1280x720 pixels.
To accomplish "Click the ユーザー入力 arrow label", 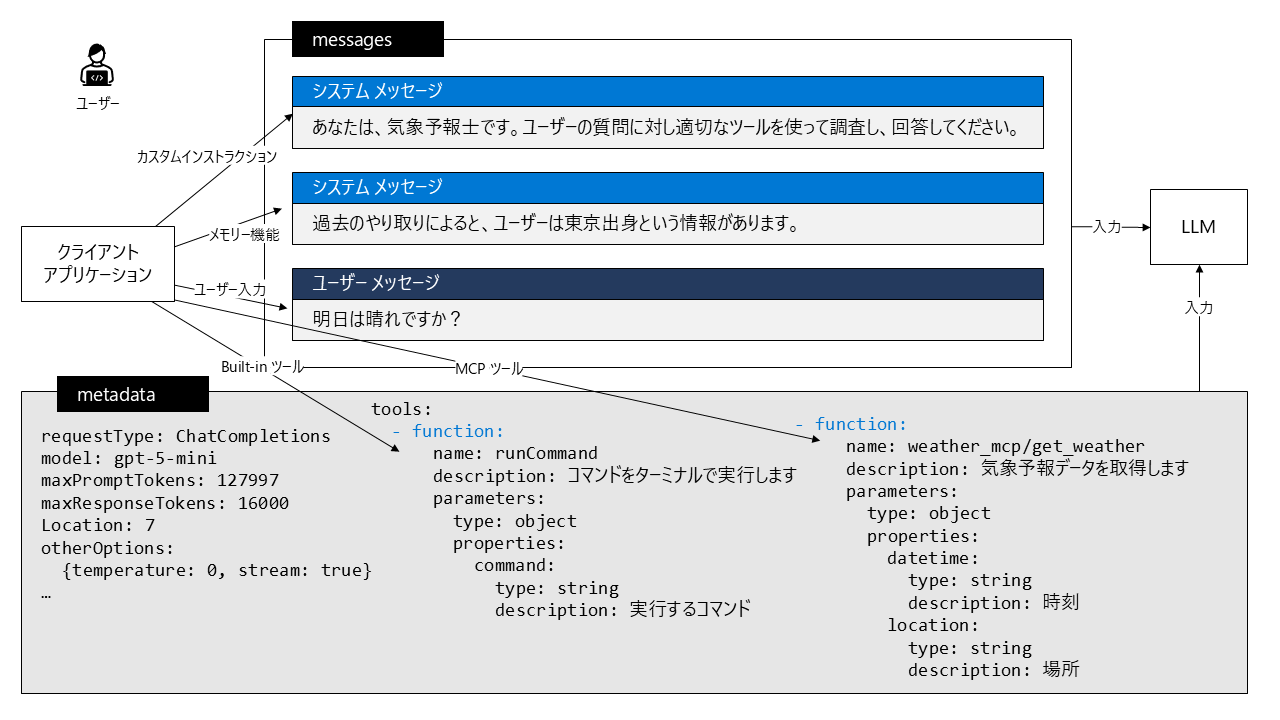I will [230, 289].
